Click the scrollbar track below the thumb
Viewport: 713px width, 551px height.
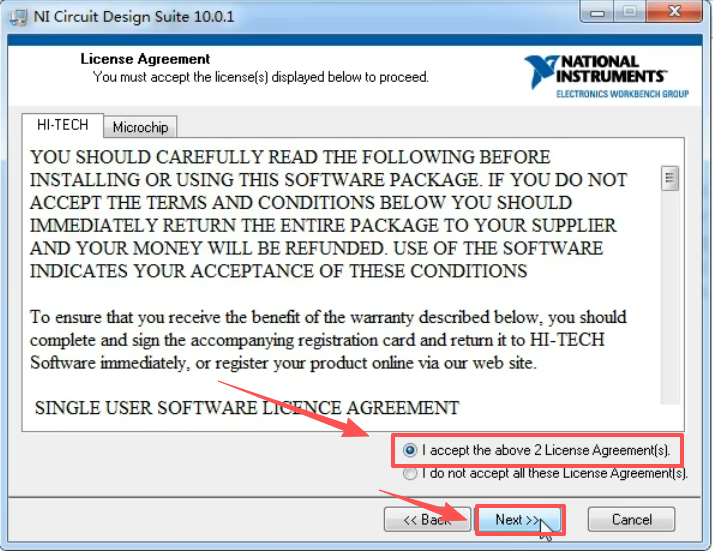tap(669, 298)
